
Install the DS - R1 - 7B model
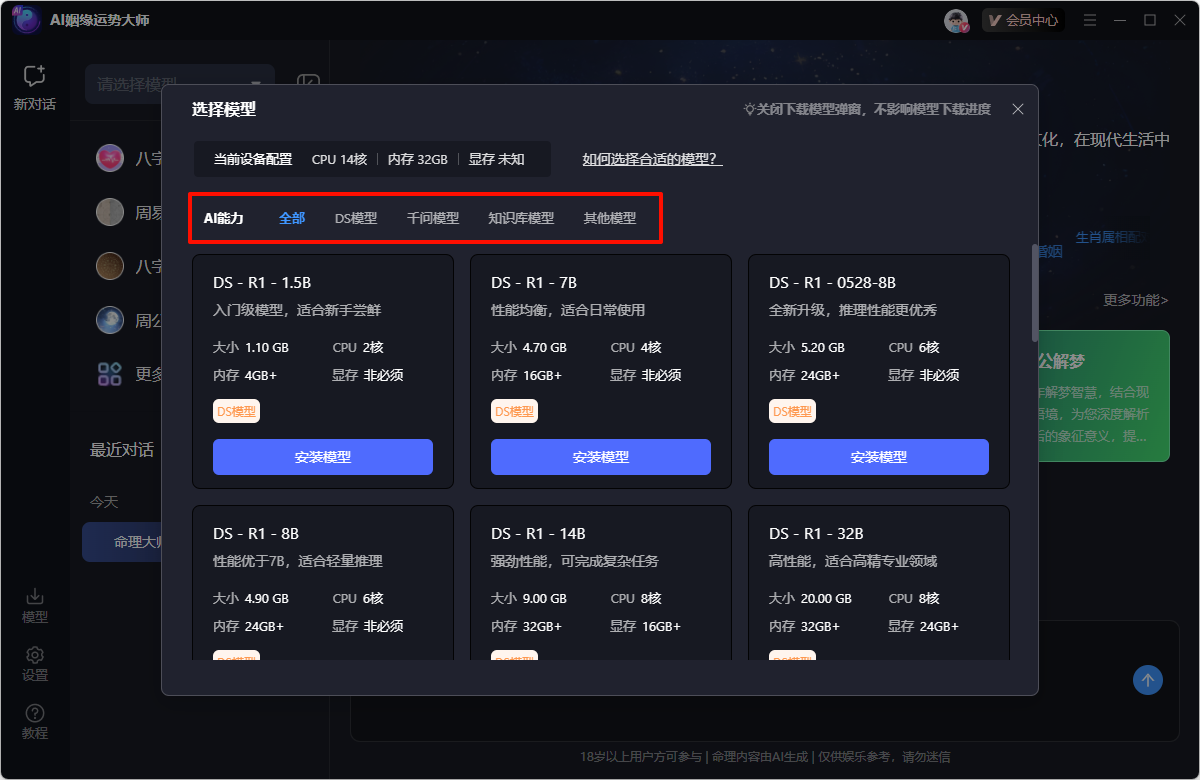point(600,457)
